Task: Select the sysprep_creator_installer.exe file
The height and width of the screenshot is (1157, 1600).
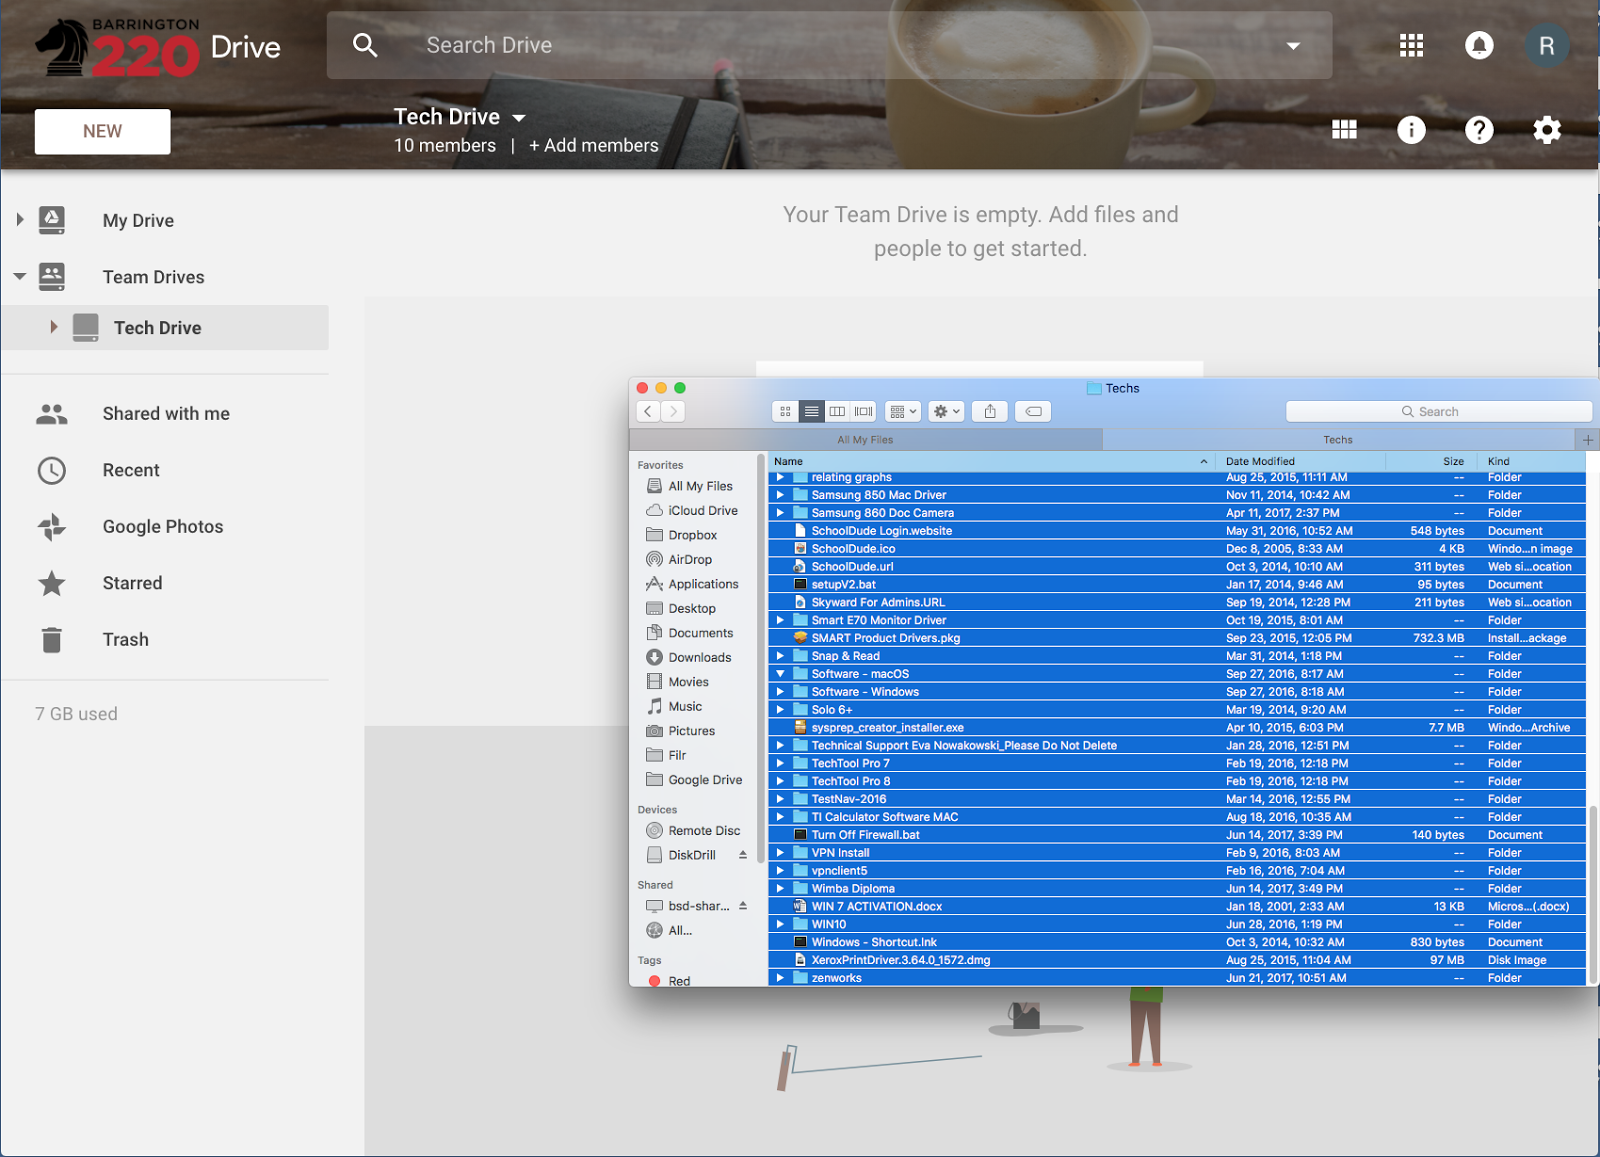Action: pyautogui.click(x=1177, y=728)
